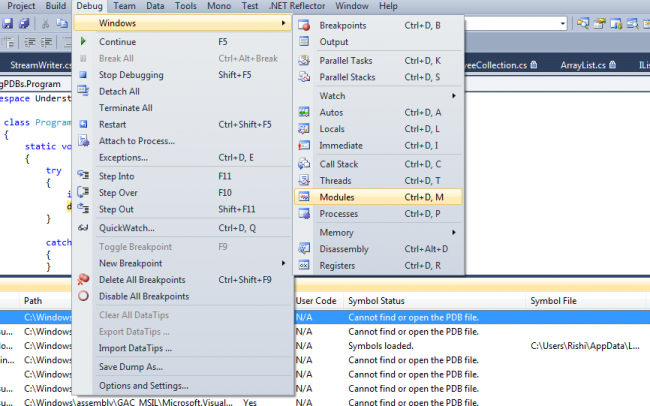Screen dimensions: 650x406
Task: Click the Copy toolbar icon
Action: [62, 23]
